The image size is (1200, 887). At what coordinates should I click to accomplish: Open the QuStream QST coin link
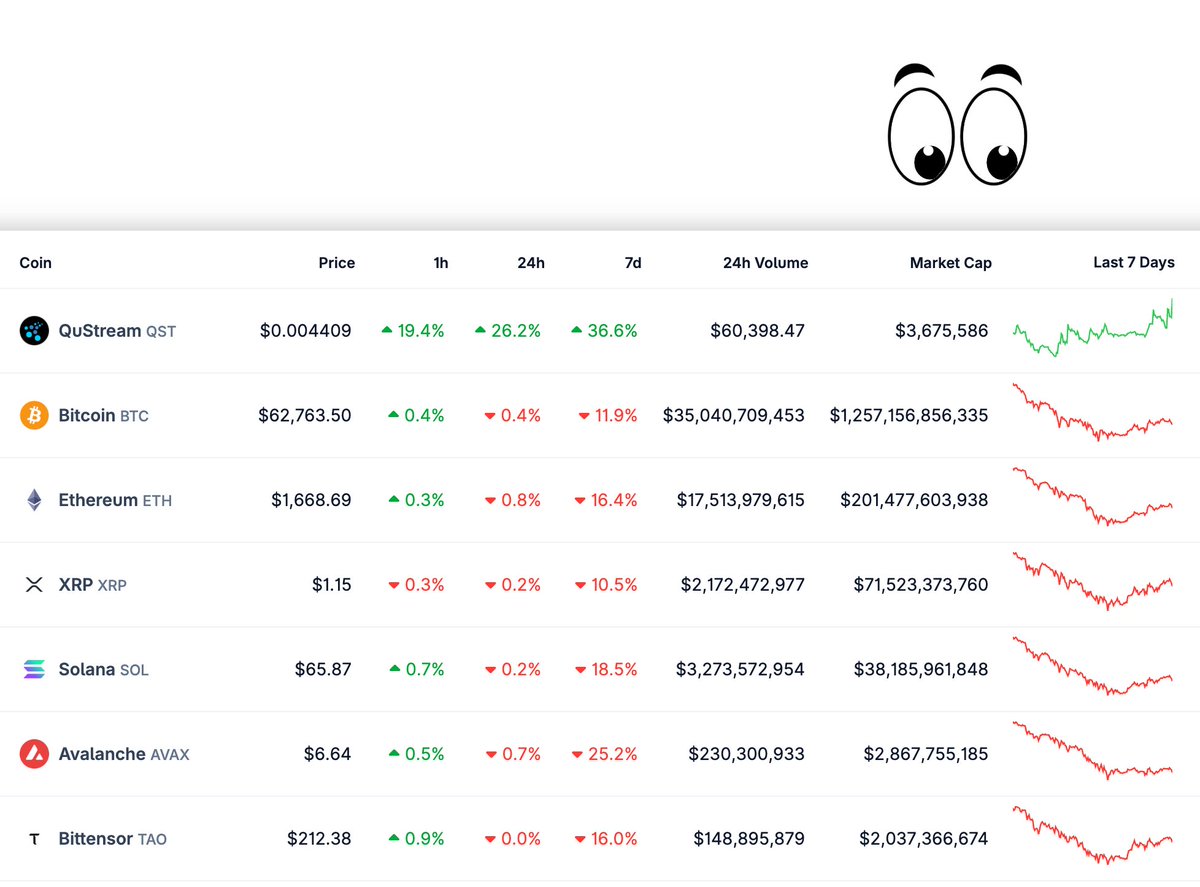pyautogui.click(x=117, y=331)
